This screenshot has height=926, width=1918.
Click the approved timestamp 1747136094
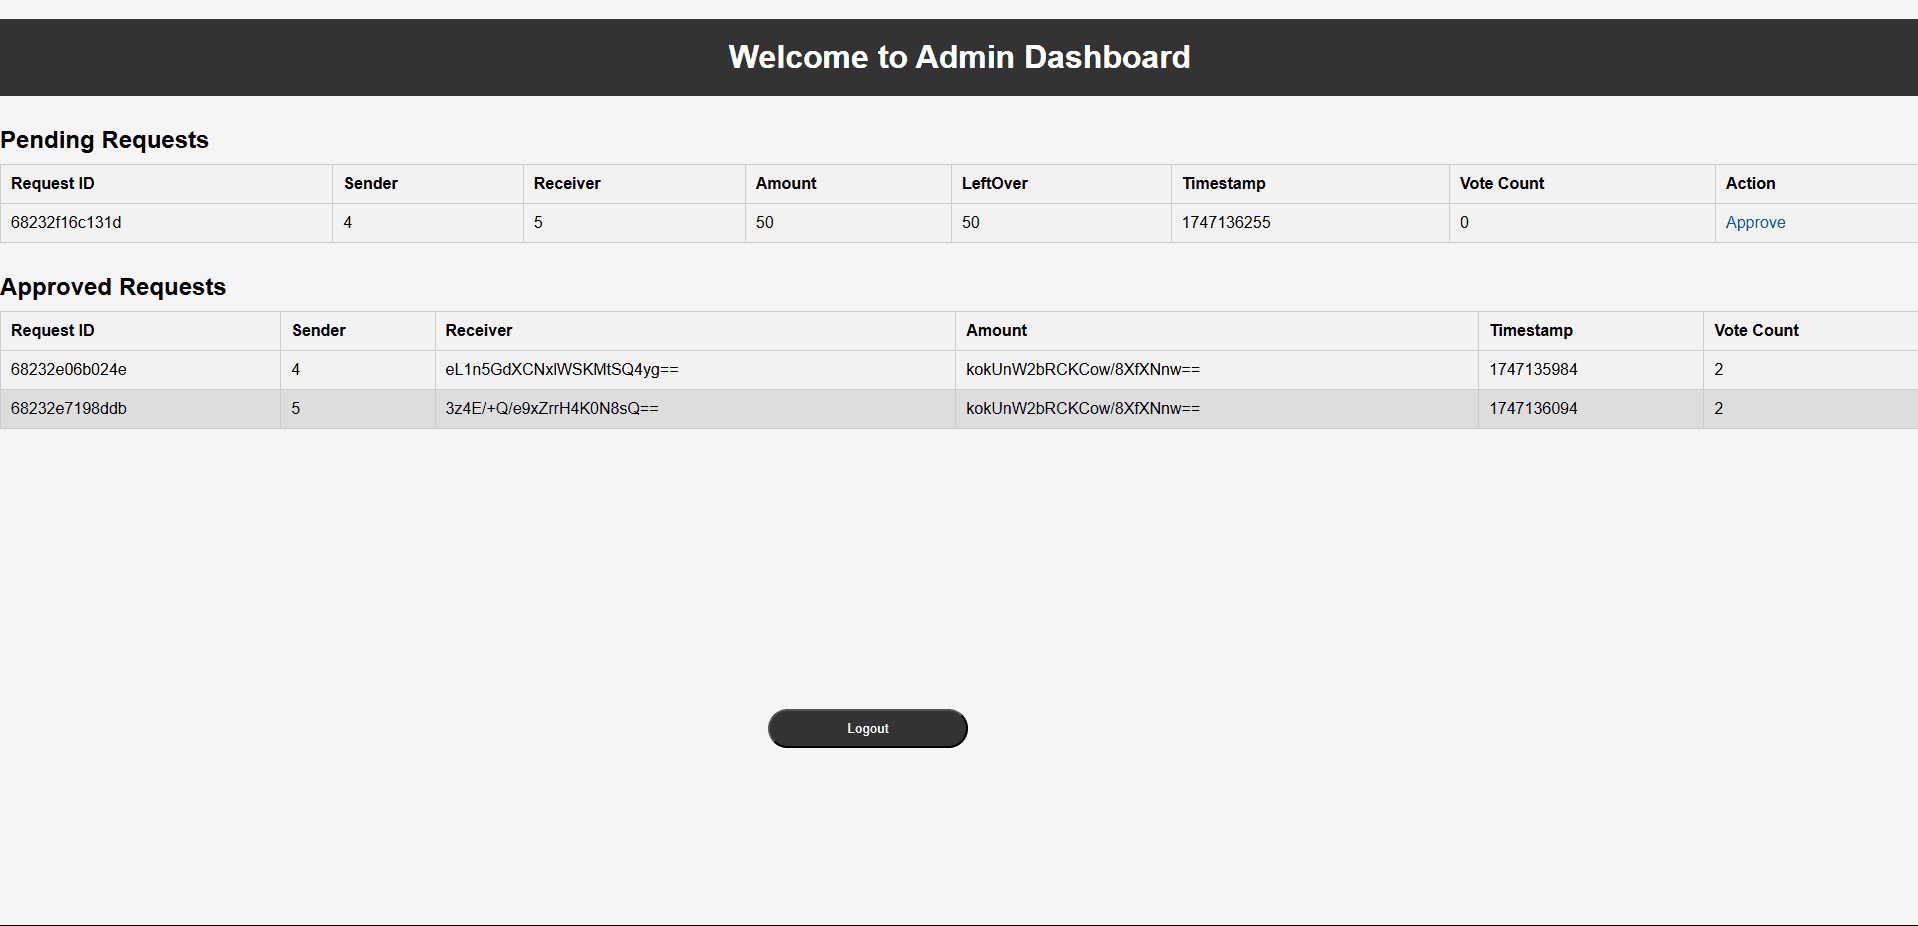1533,409
